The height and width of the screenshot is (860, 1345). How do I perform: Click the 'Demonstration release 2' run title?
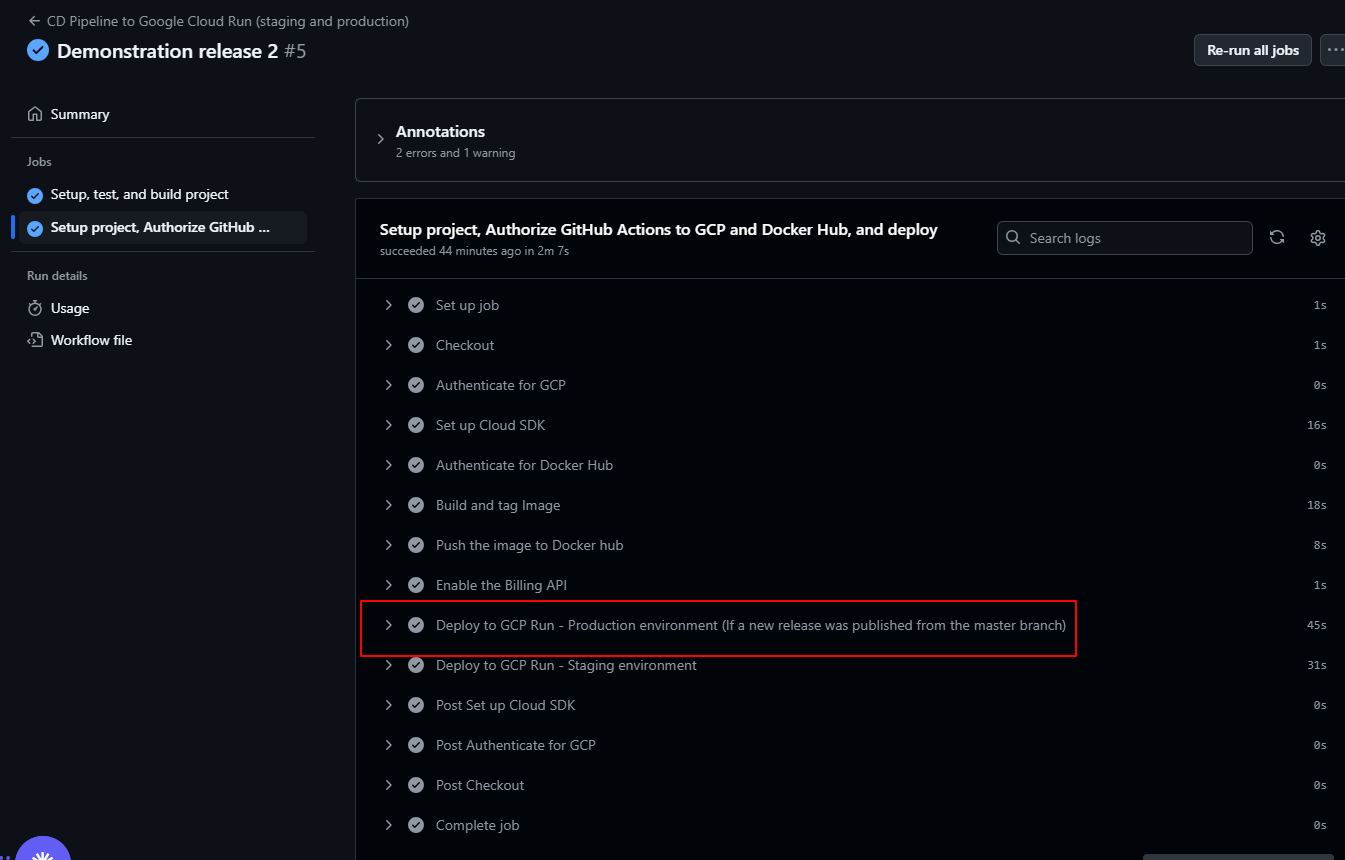click(x=167, y=51)
